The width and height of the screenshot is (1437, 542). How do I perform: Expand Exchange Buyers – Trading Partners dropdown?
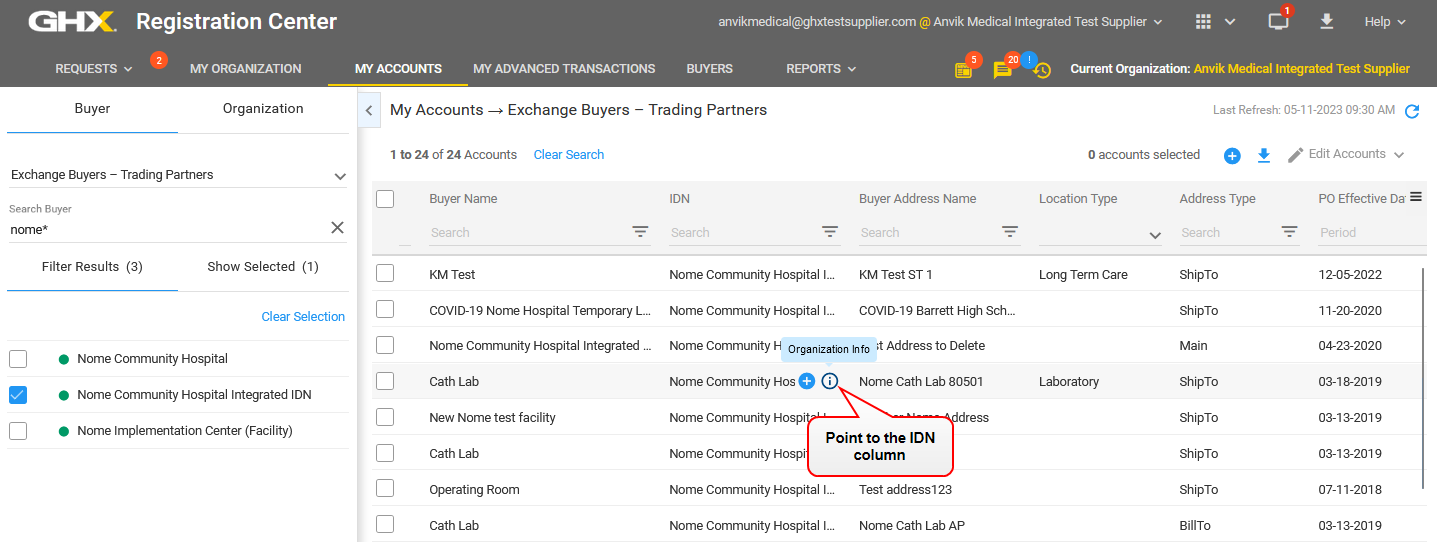tap(339, 176)
